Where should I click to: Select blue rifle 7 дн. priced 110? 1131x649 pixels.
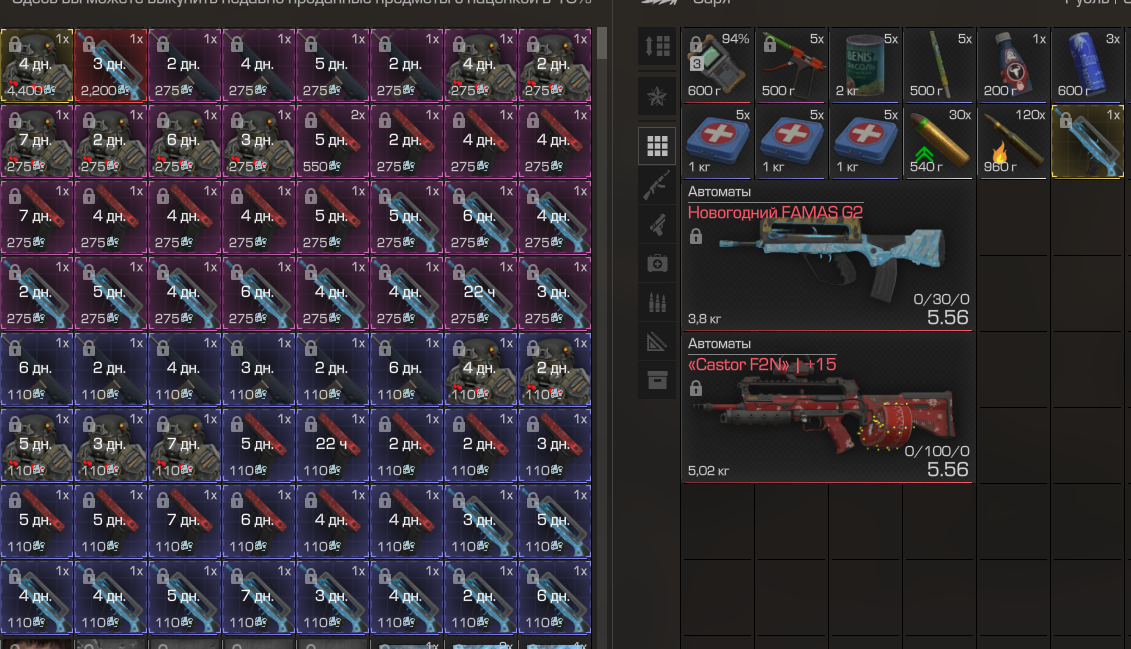coord(259,598)
